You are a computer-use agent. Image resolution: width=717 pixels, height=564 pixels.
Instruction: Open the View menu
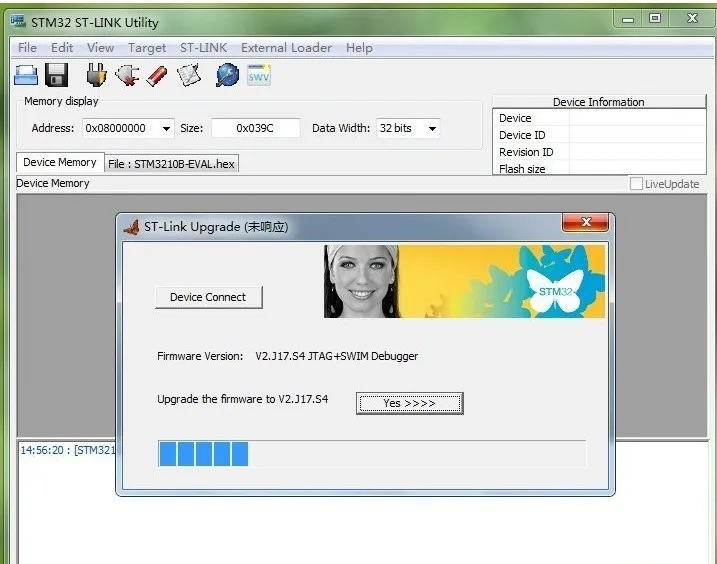[101, 48]
